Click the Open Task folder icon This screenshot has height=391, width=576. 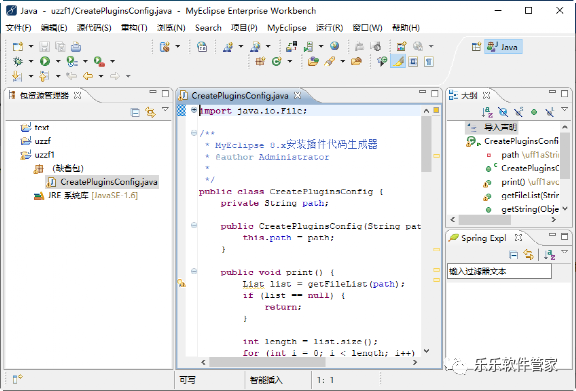click(356, 61)
